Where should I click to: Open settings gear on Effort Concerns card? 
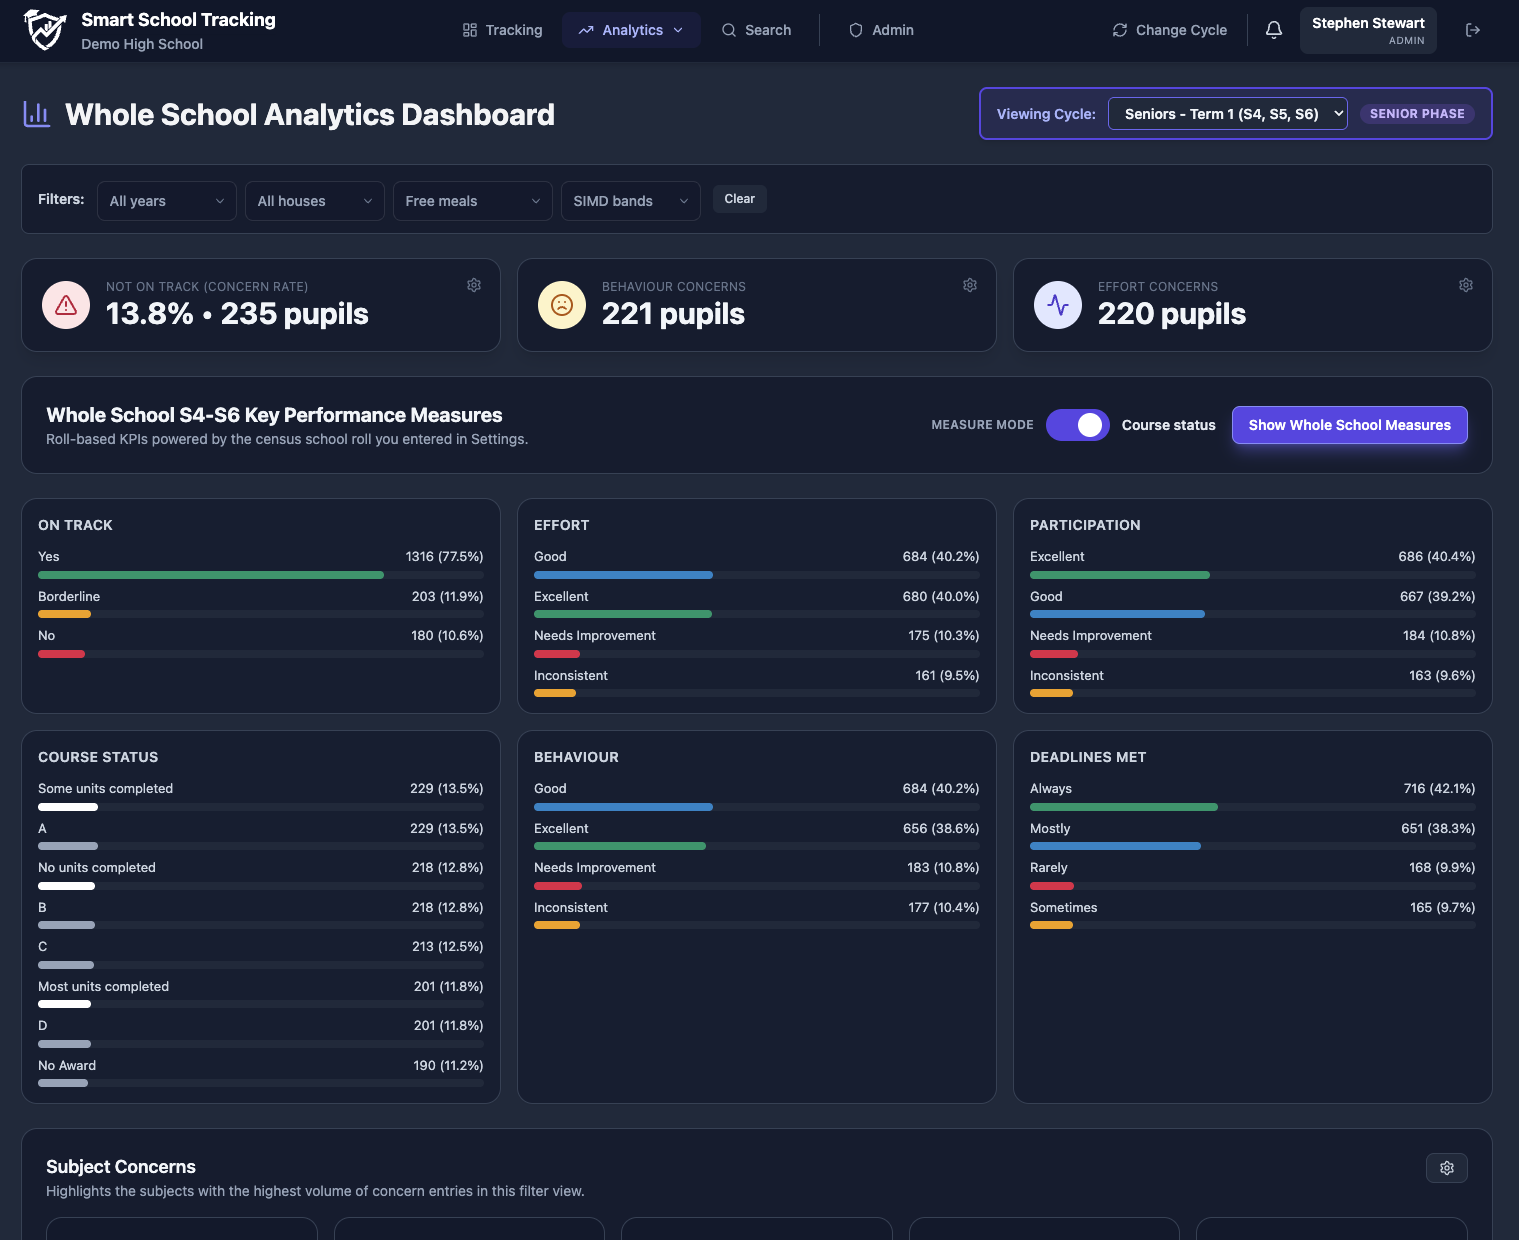(x=1465, y=285)
